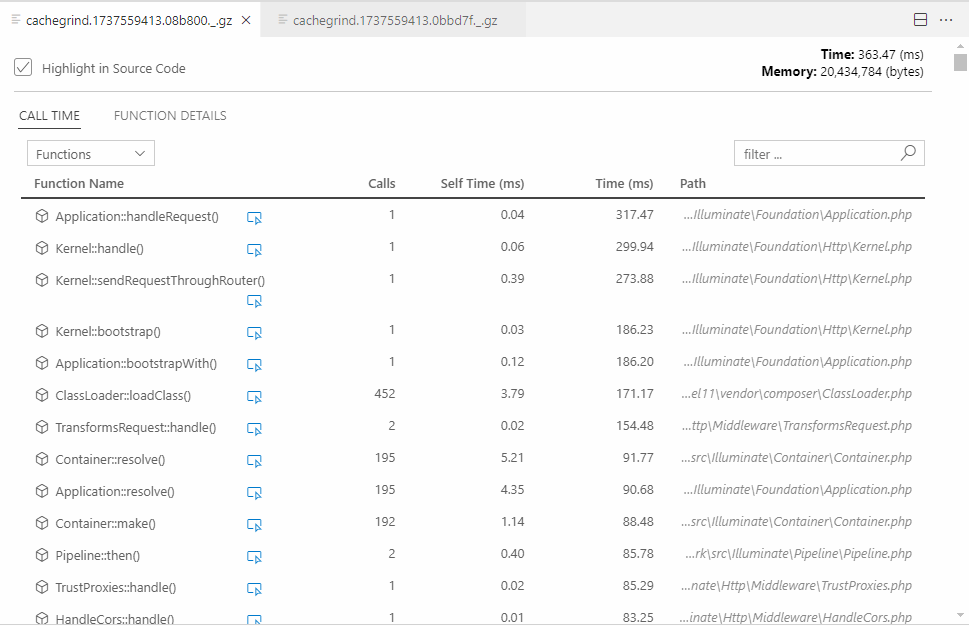969x626 pixels.
Task: Select Container::make() function name
Action: point(105,524)
